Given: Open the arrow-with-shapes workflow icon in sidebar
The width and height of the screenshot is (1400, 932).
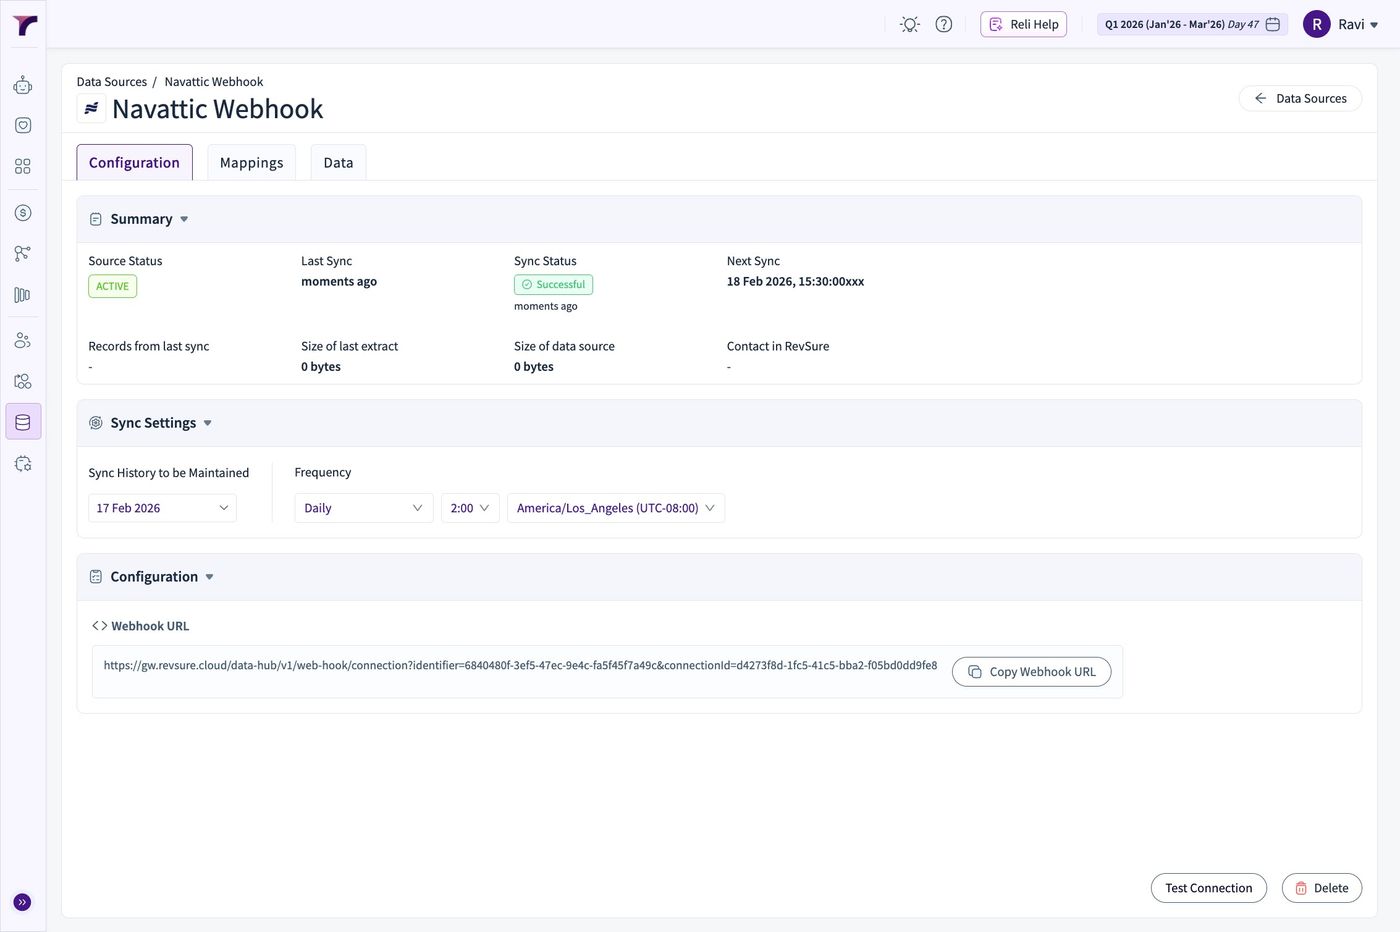Looking at the screenshot, I should pyautogui.click(x=23, y=381).
